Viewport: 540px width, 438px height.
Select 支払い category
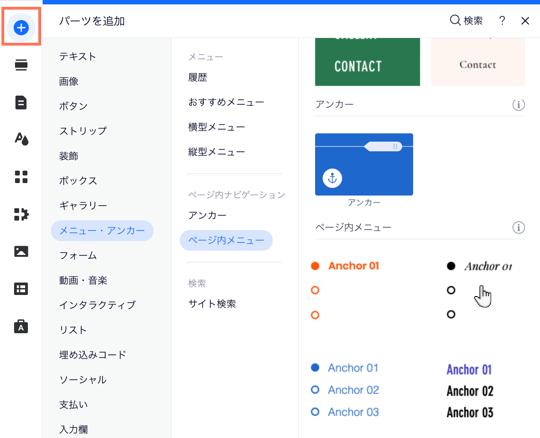click(73, 405)
